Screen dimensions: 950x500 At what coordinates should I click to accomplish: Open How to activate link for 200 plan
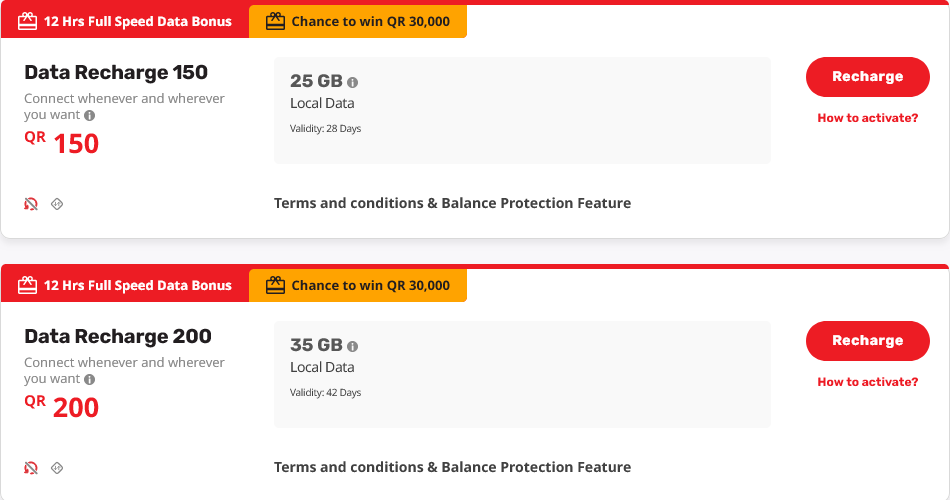pos(867,382)
